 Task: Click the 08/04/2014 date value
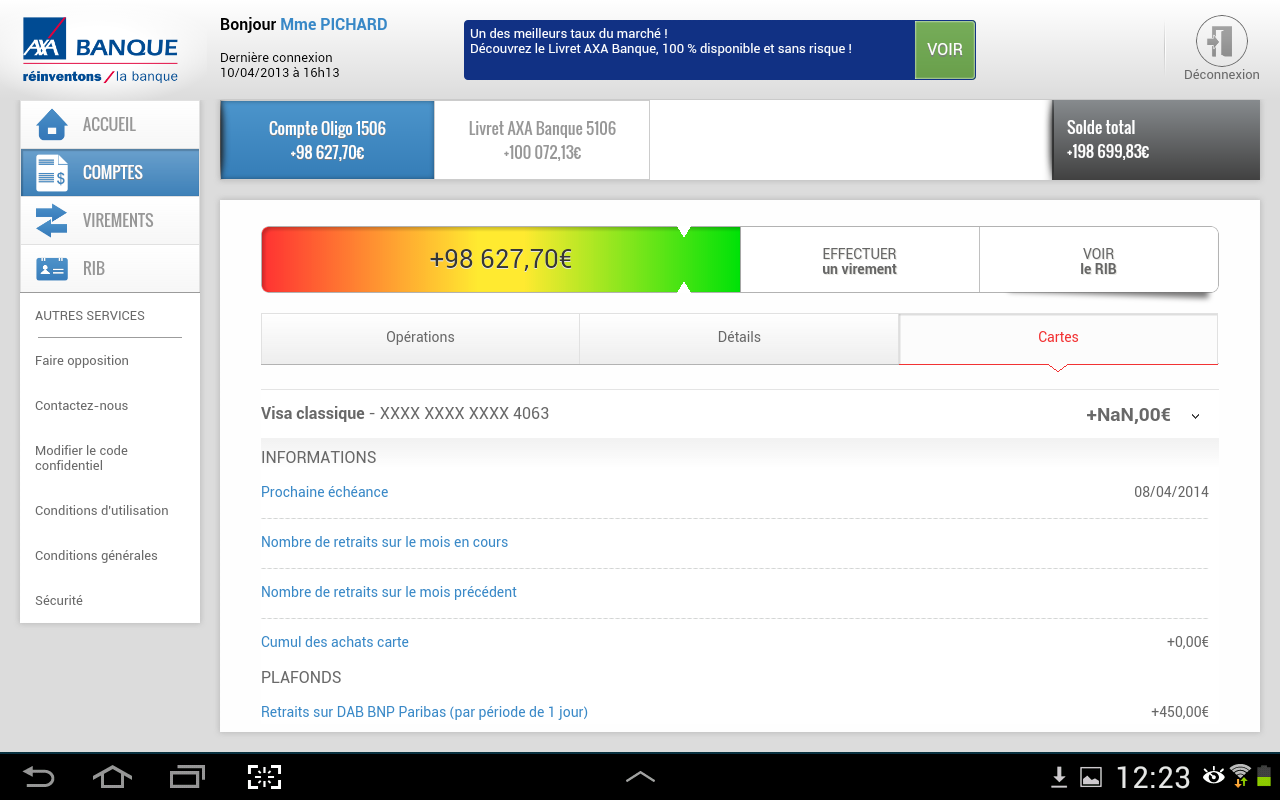click(1171, 492)
